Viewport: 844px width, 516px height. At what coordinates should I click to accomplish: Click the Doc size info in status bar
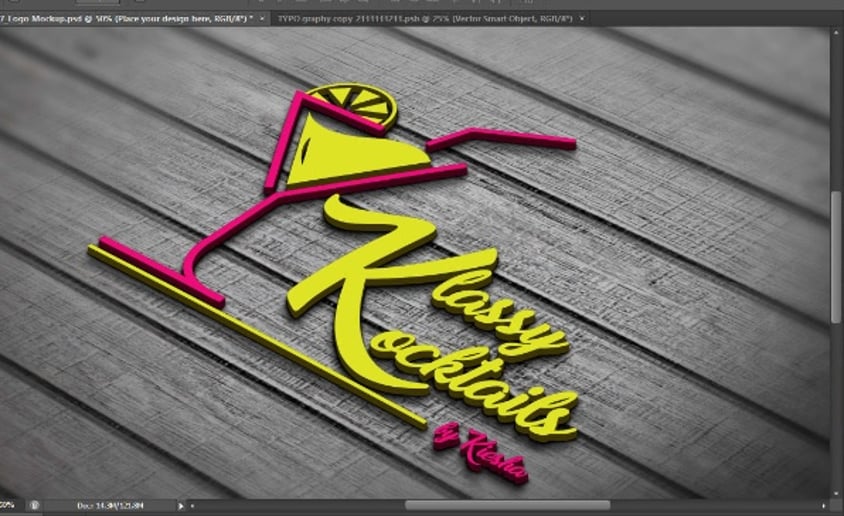[x=110, y=506]
